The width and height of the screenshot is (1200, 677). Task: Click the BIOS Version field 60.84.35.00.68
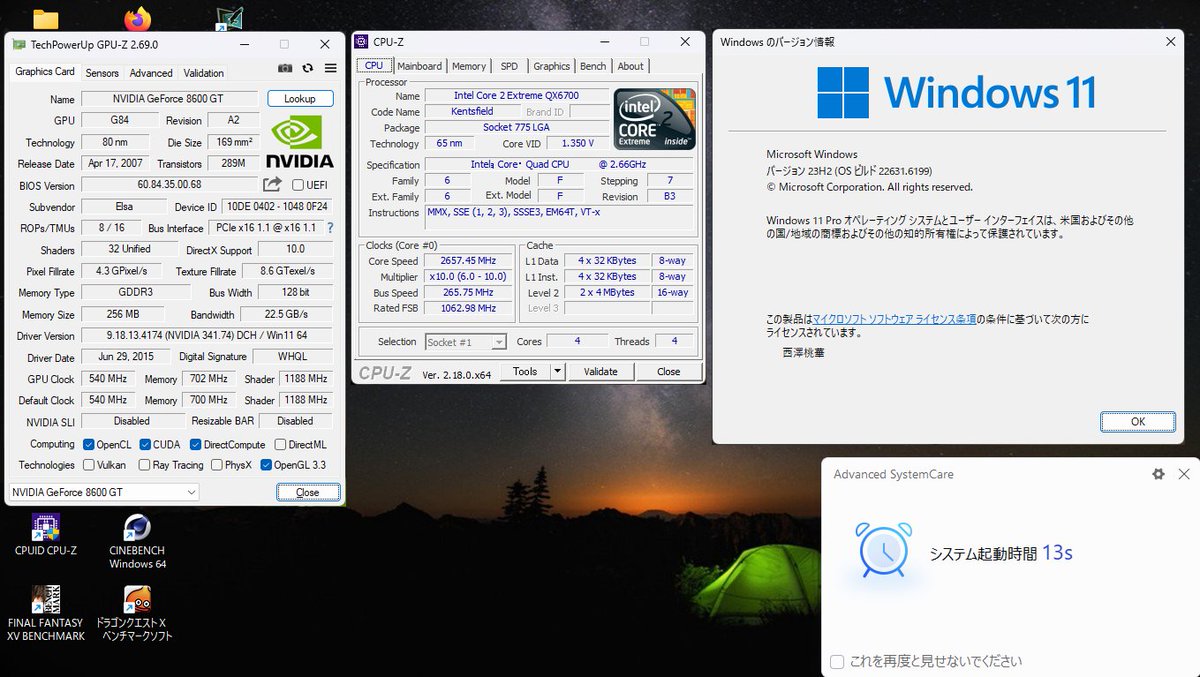[x=170, y=185]
